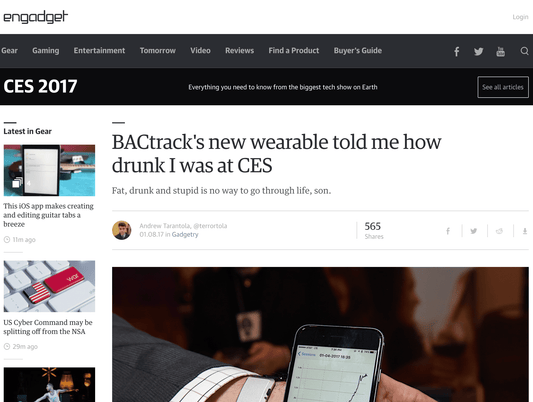
Task: Open the search magnifier icon
Action: [x=525, y=51]
